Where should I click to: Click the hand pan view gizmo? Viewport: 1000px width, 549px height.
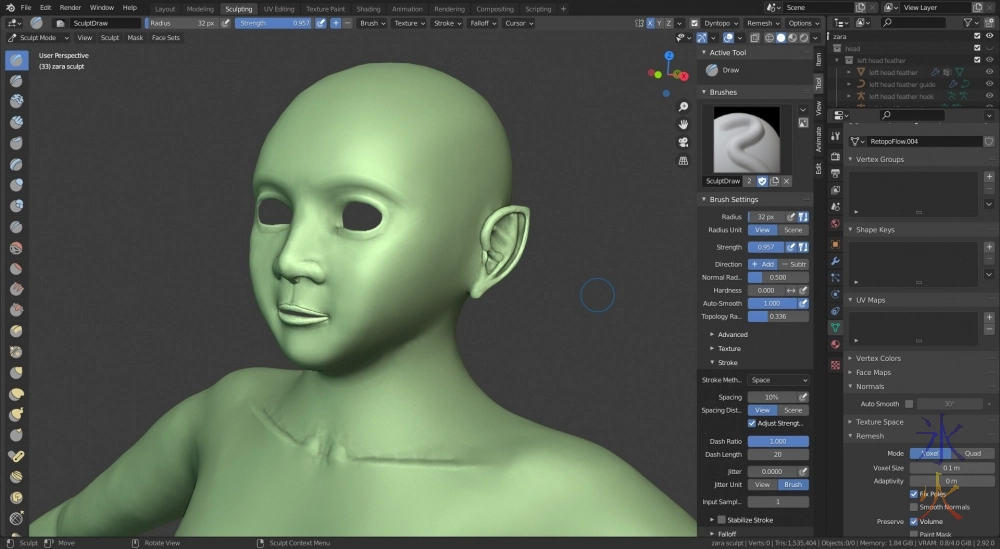[683, 124]
